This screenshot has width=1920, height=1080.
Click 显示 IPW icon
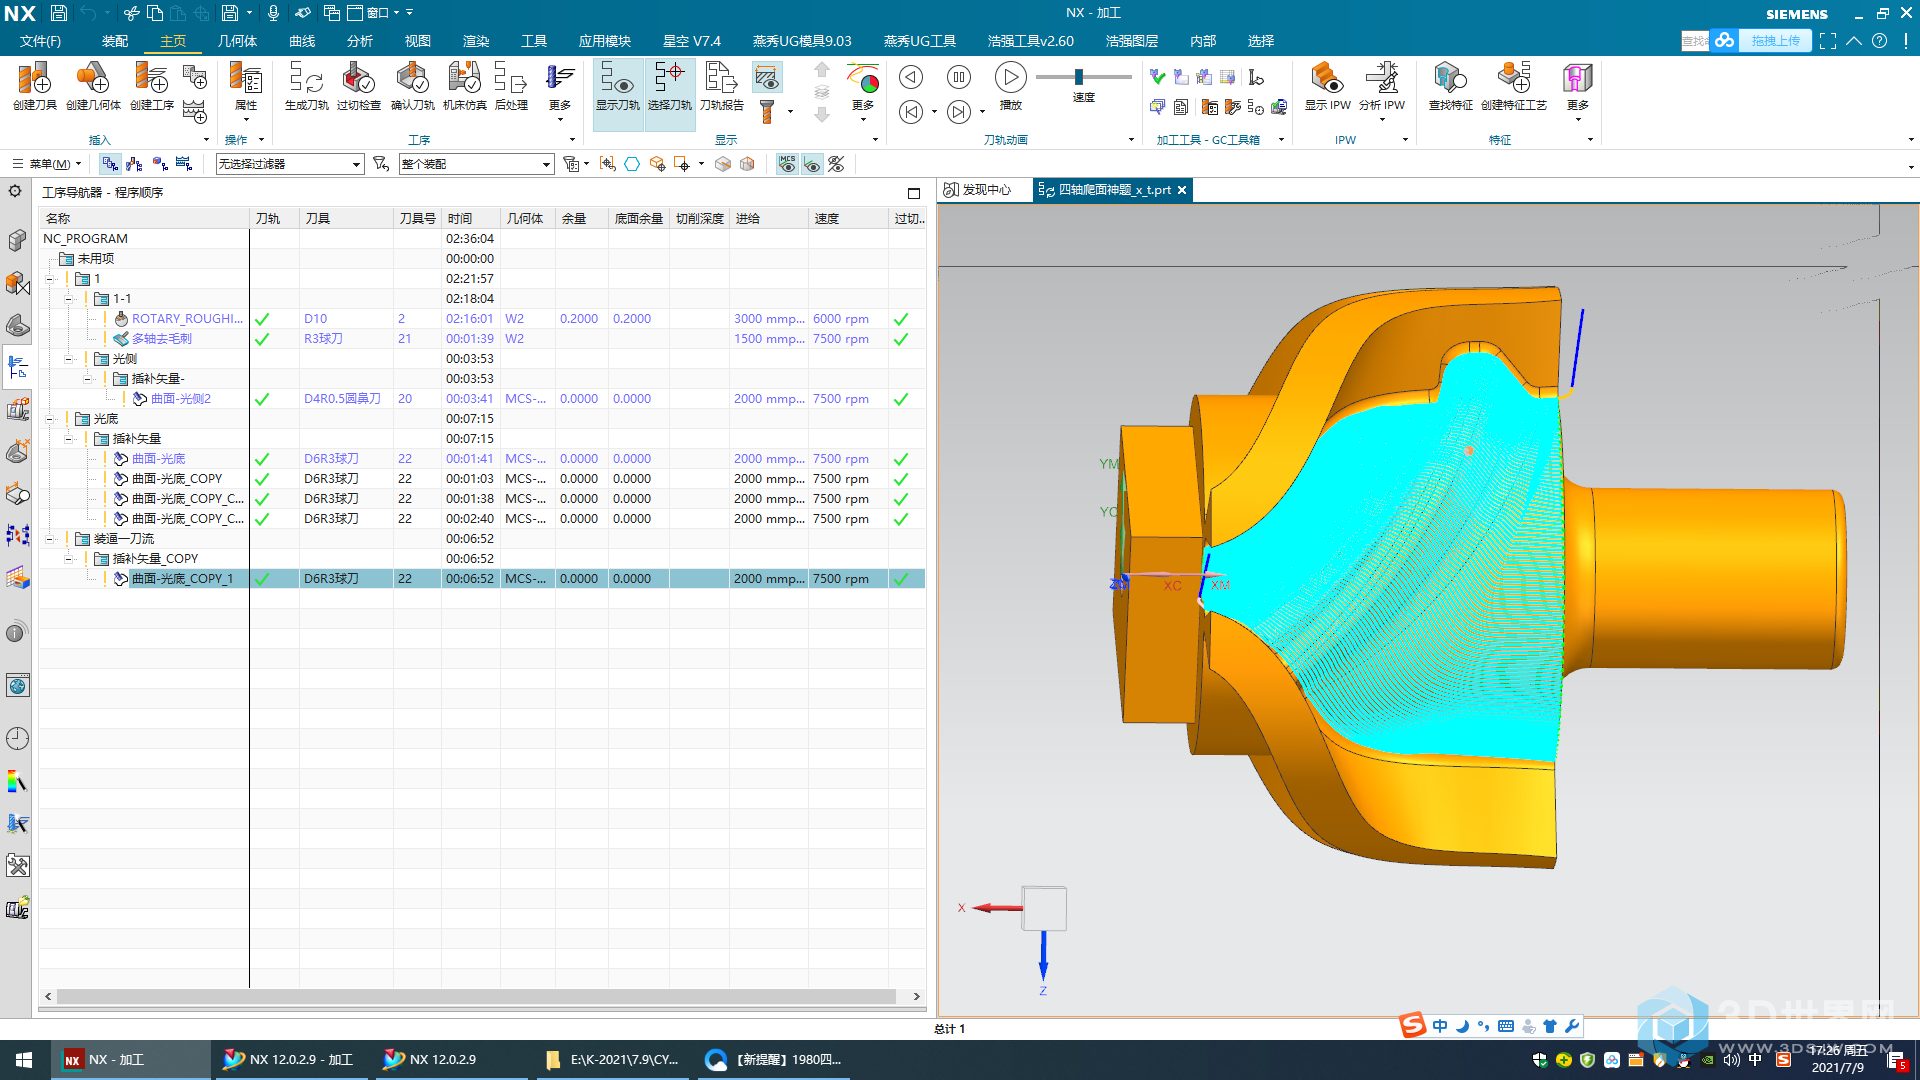(x=1327, y=86)
